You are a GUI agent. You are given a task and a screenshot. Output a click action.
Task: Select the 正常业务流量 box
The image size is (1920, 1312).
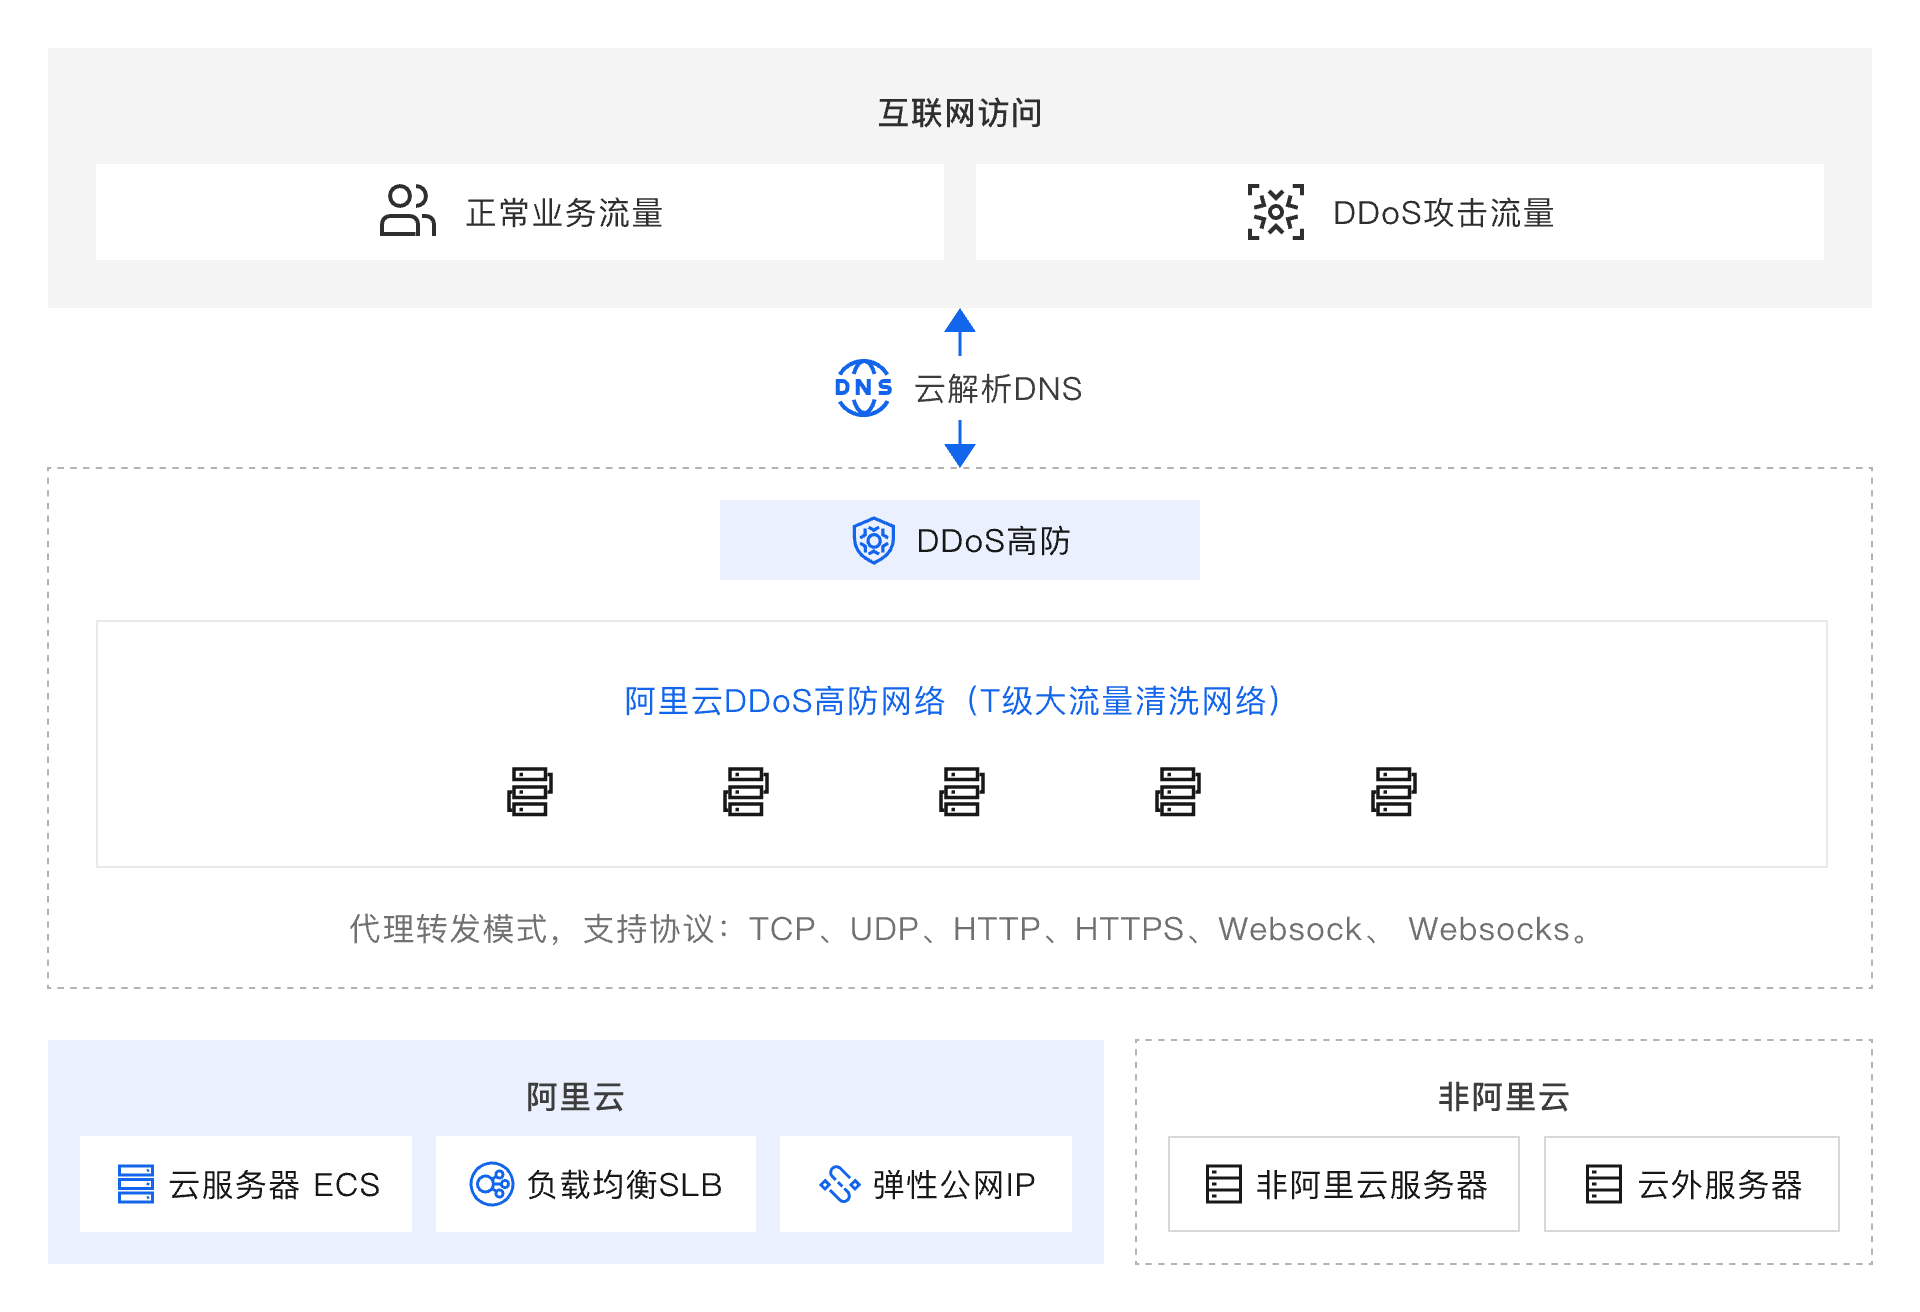(x=520, y=212)
